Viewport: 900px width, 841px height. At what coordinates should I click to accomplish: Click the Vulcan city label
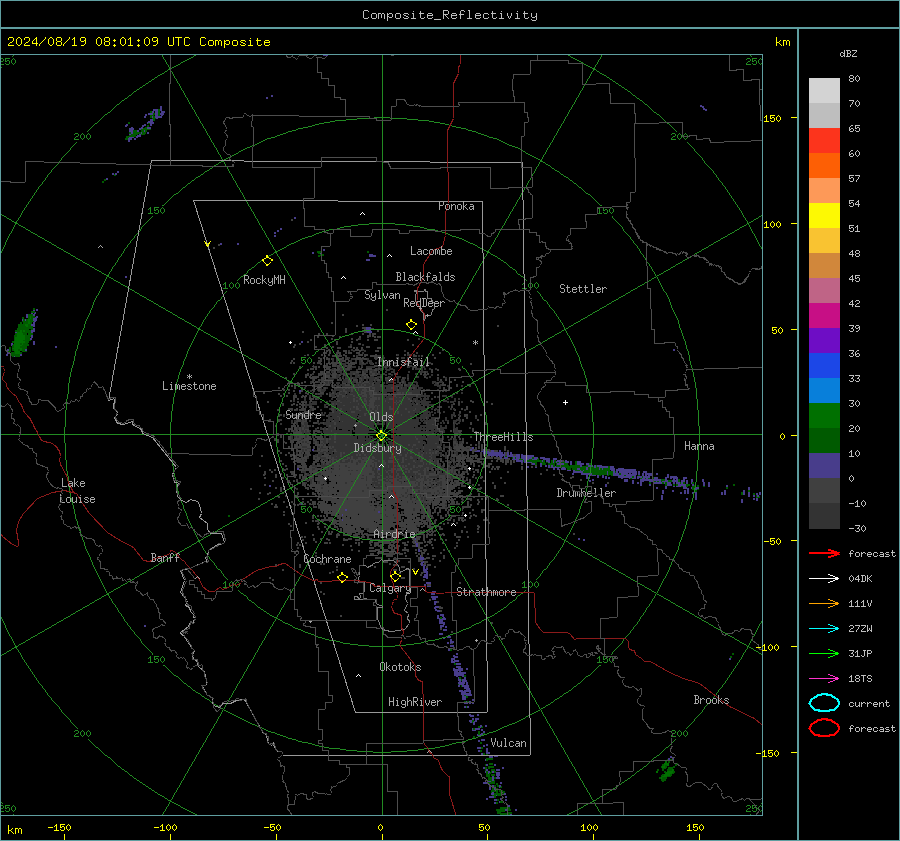pos(508,743)
